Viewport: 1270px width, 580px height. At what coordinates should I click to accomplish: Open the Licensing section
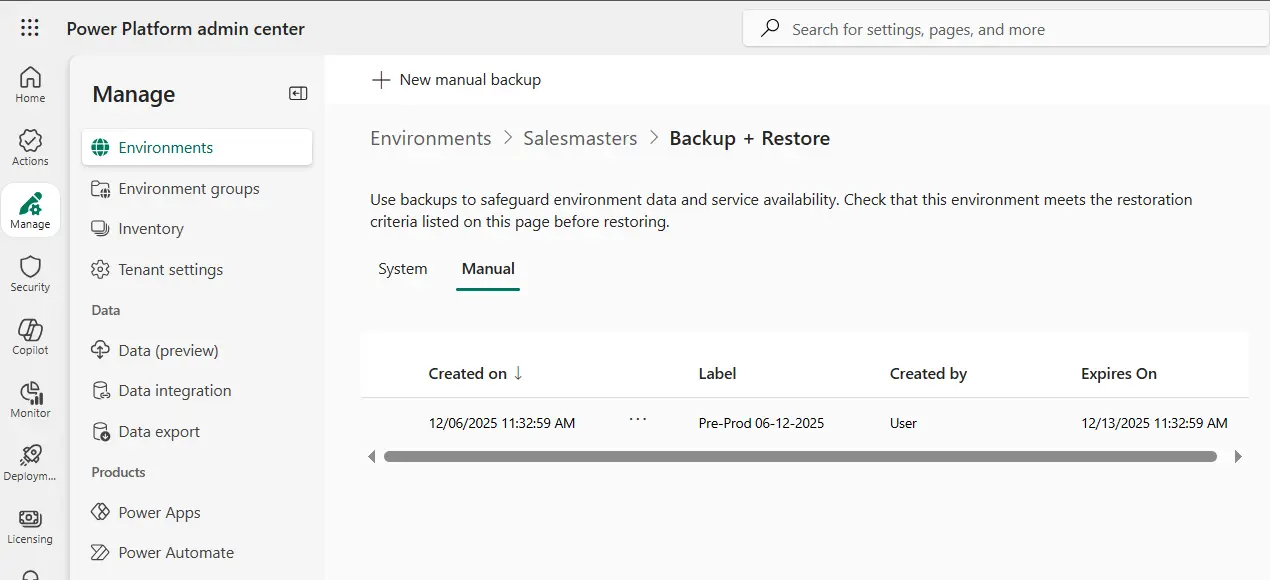click(x=29, y=525)
